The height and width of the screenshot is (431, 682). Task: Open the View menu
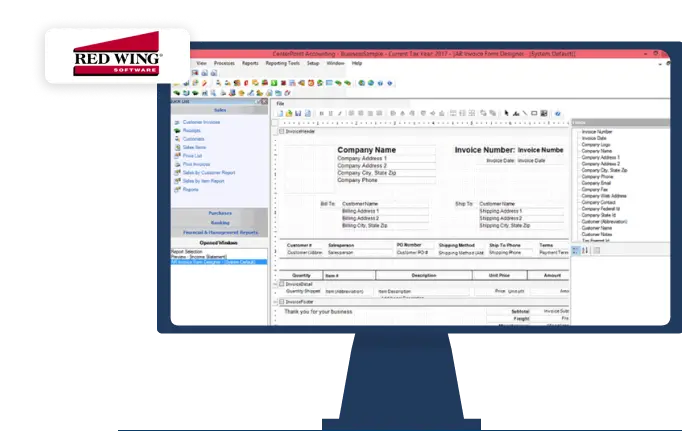201,63
